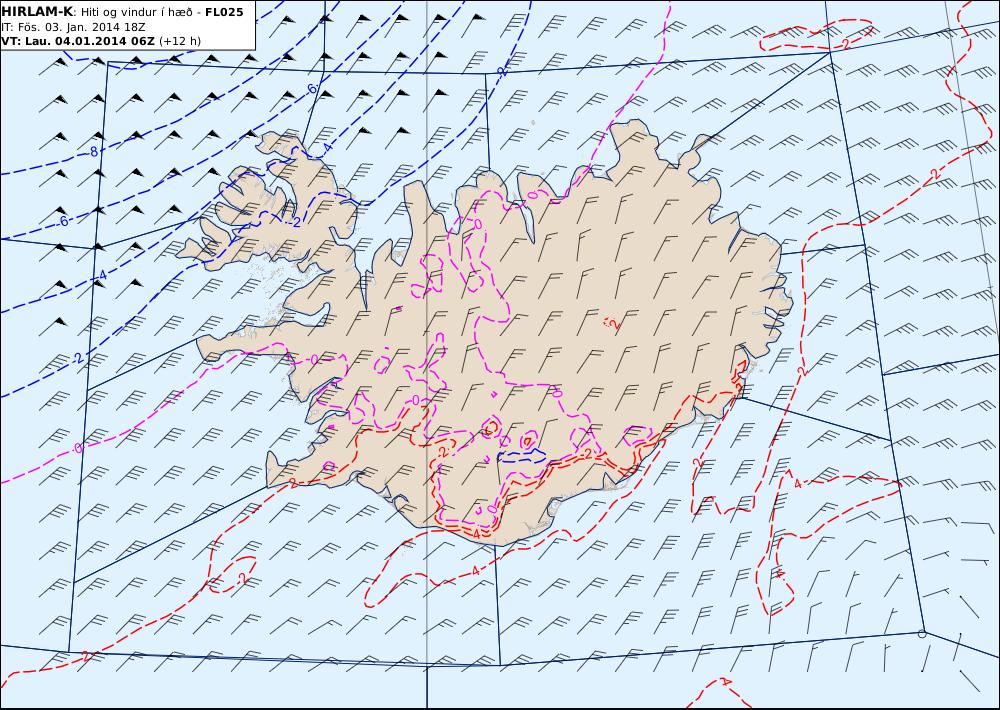Click the small circle marker on the boundary line

[922, 633]
